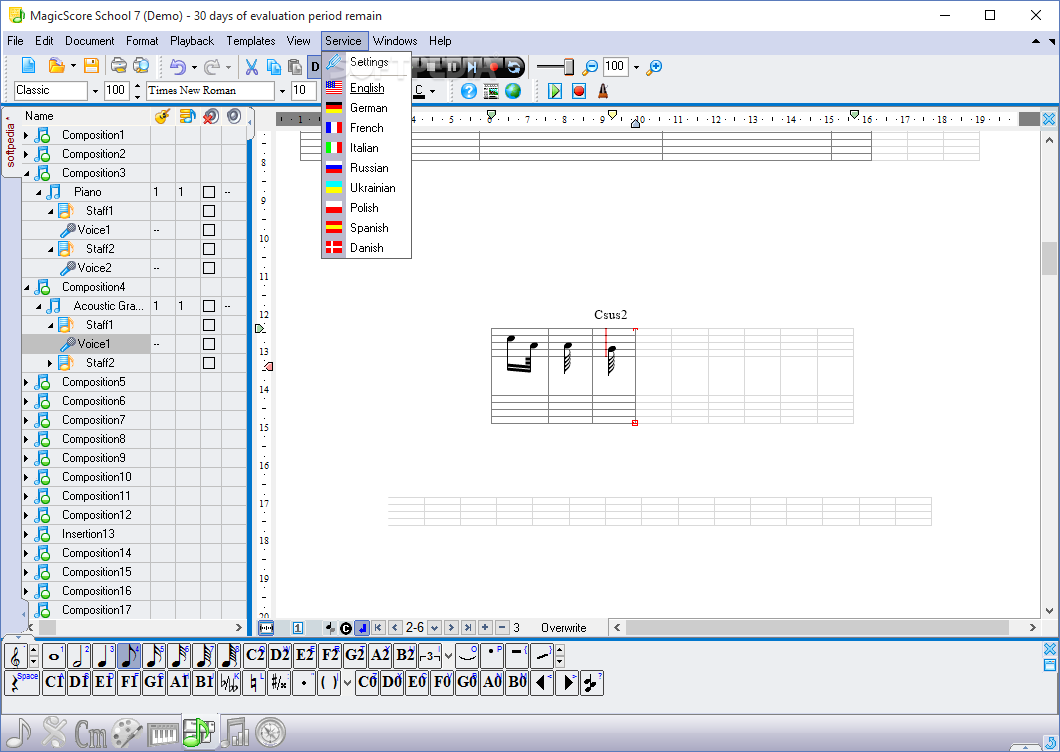1060x752 pixels.
Task: Toggle the Staff2 checkbox under Piano
Action: point(209,249)
